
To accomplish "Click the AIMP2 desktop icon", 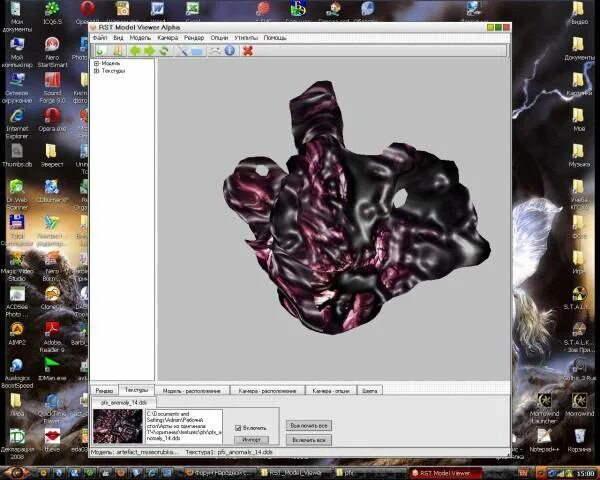I will pos(17,334).
